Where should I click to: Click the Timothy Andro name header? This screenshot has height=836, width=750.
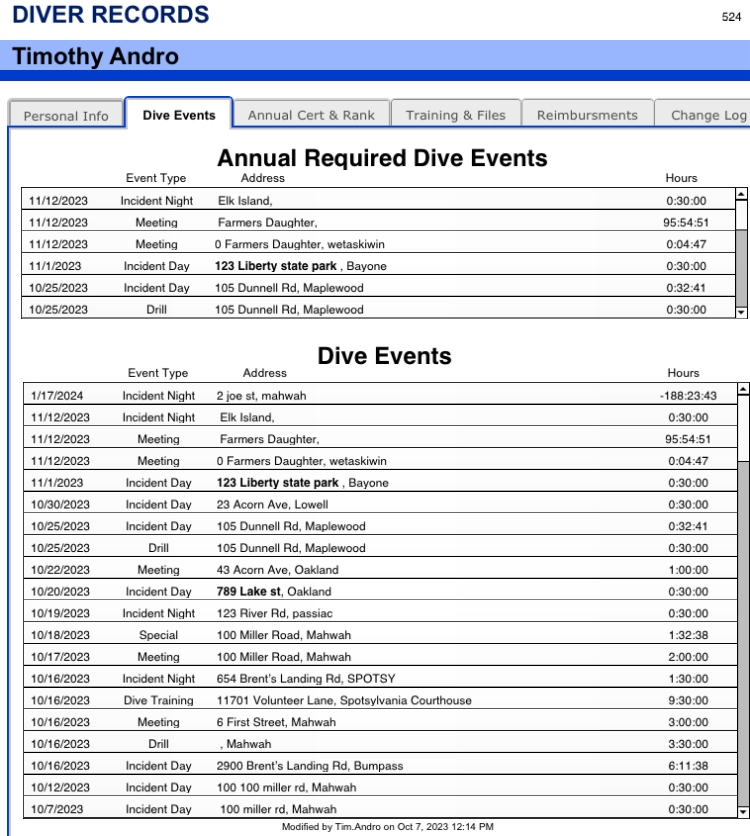pos(95,56)
